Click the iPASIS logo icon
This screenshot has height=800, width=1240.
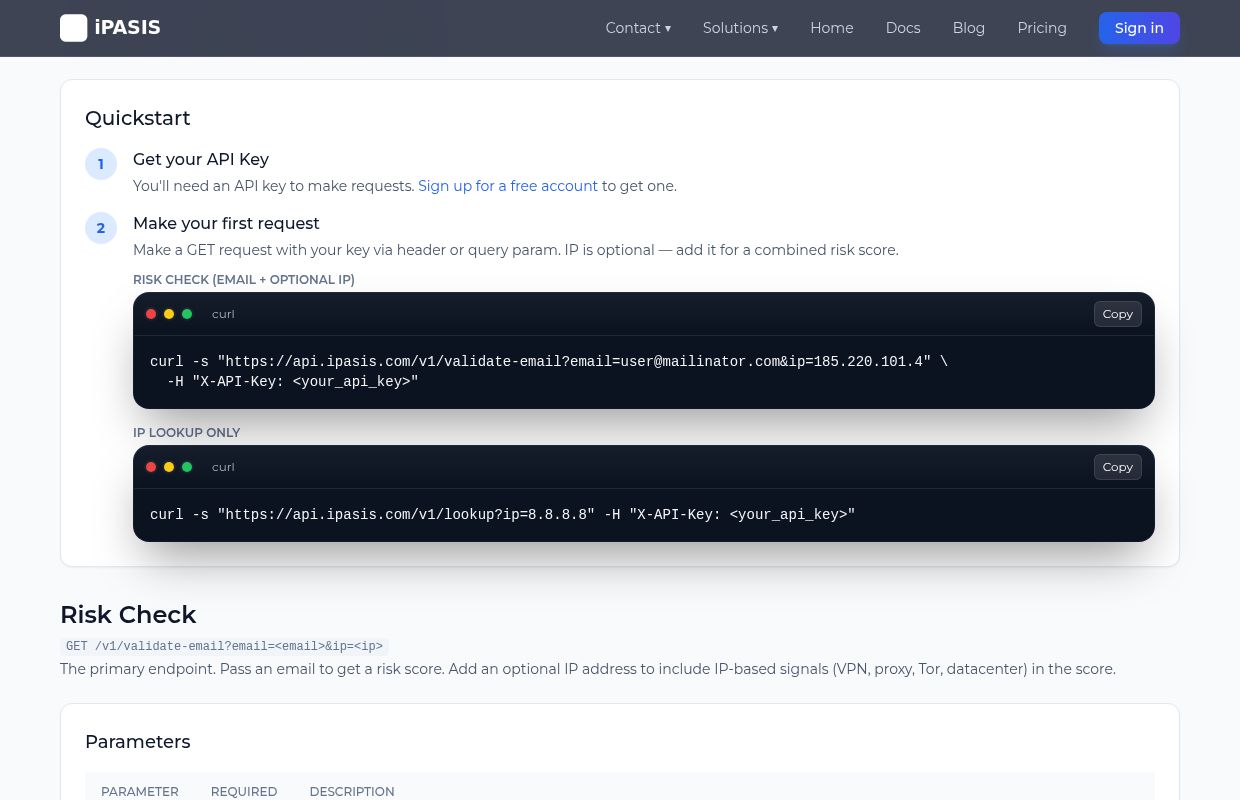coord(73,28)
